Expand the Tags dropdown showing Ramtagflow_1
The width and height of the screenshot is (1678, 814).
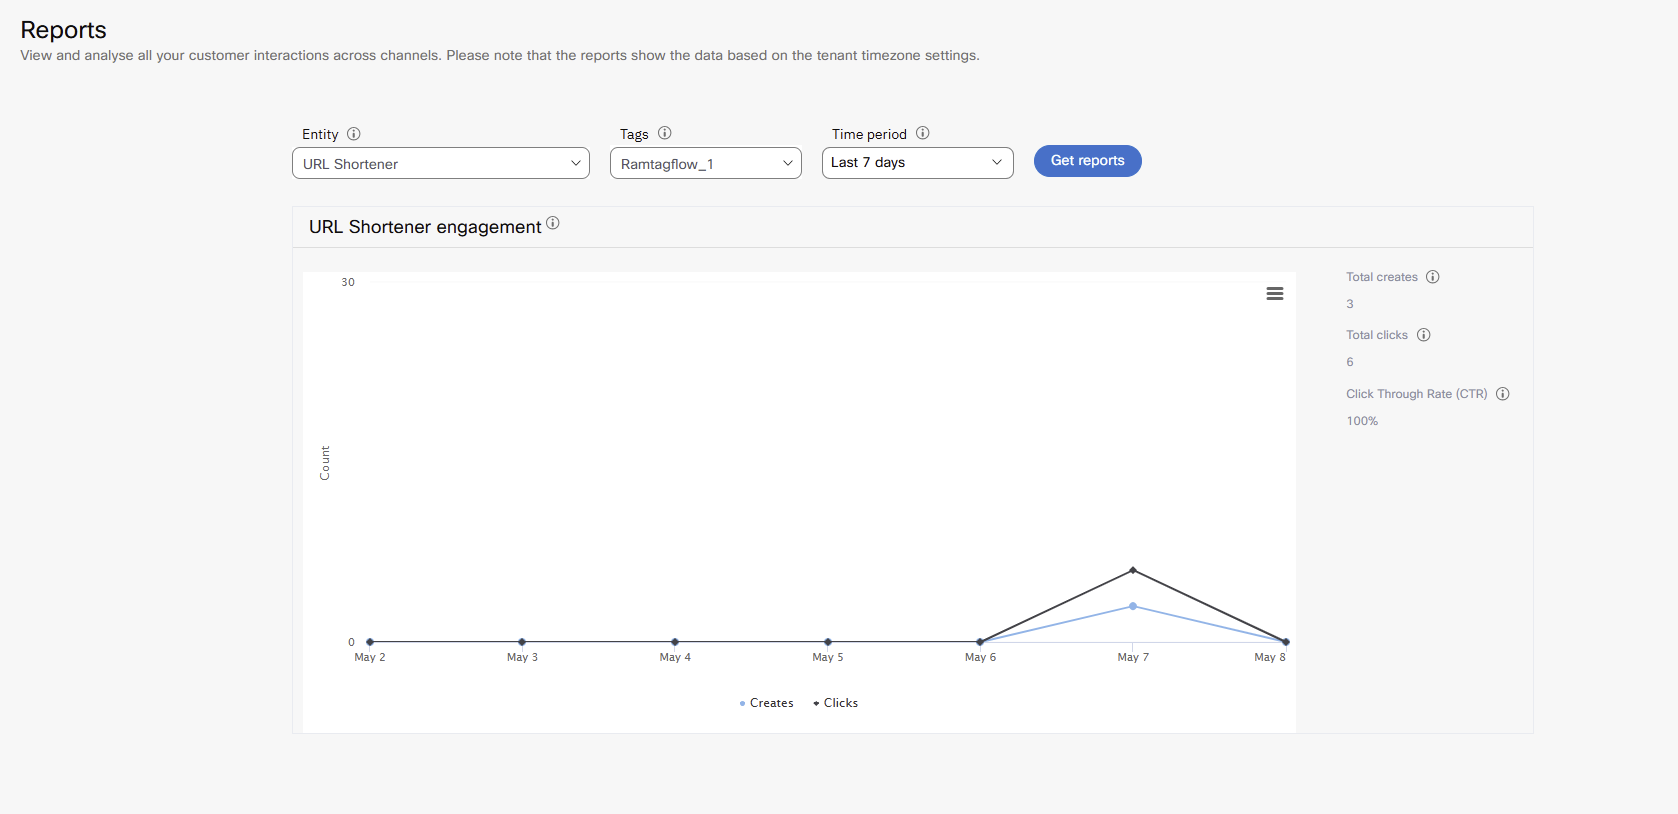point(706,163)
